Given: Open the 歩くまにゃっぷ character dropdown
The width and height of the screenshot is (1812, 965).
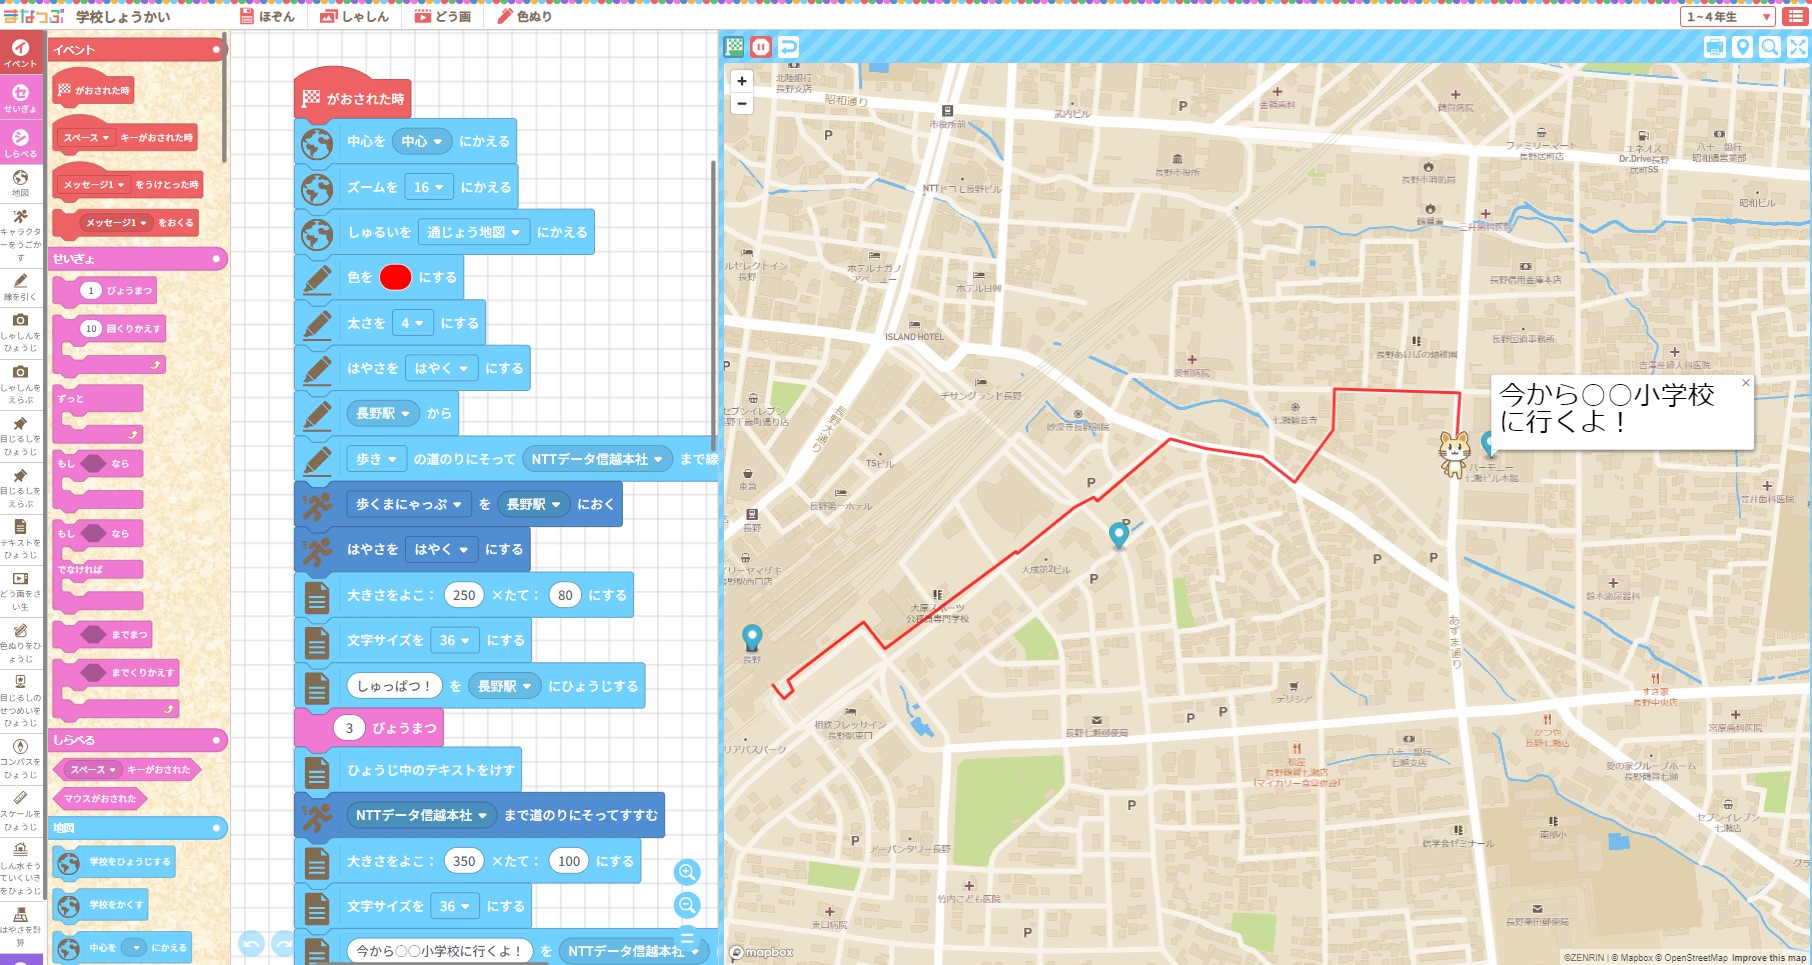Looking at the screenshot, I should point(409,504).
